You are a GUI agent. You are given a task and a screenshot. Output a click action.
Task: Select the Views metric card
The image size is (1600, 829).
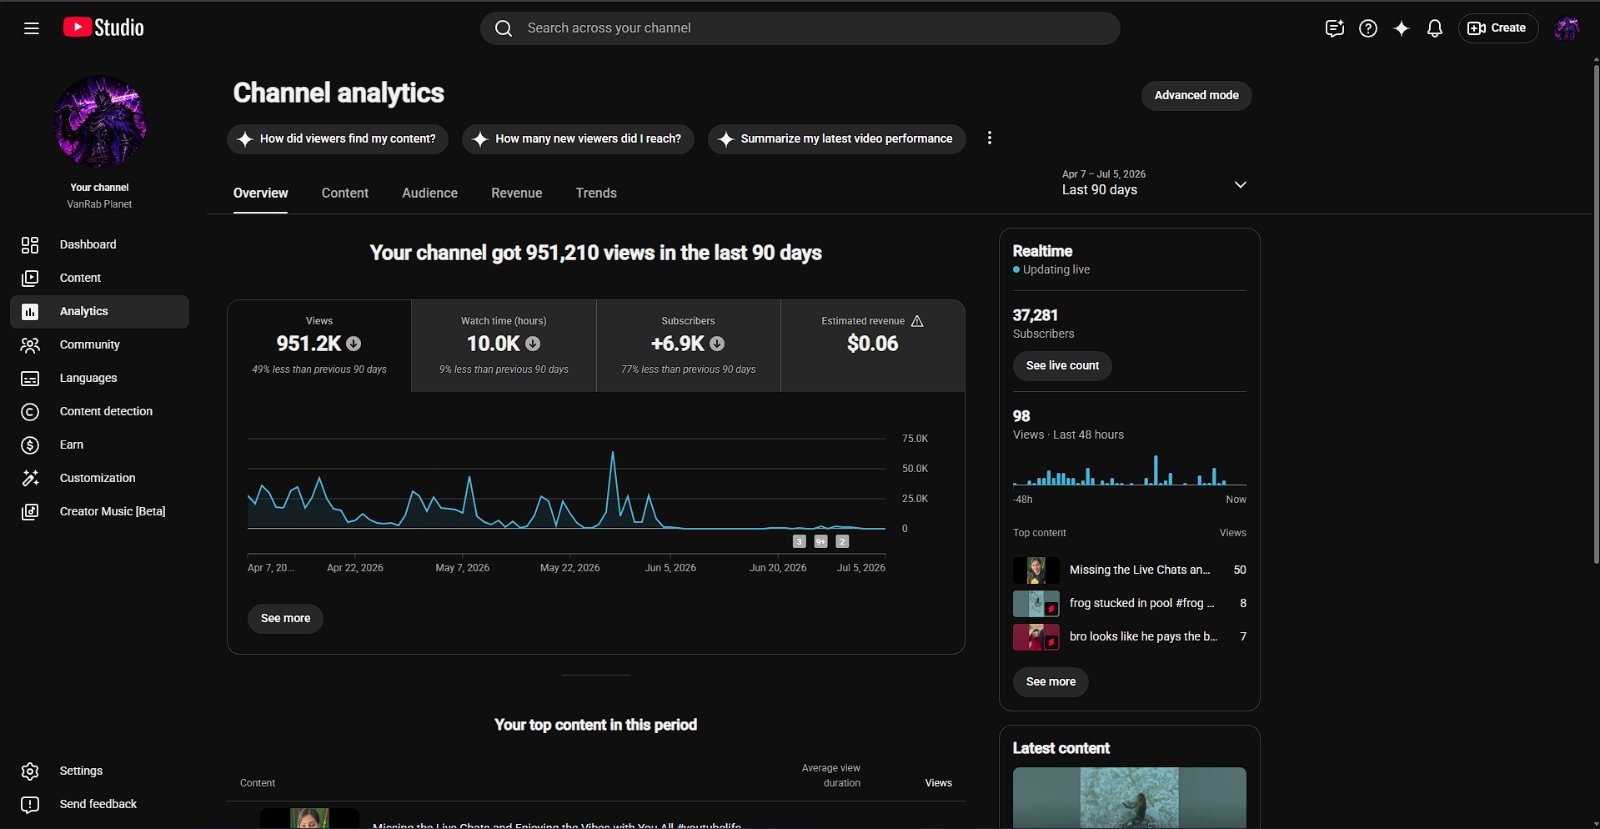coord(319,346)
